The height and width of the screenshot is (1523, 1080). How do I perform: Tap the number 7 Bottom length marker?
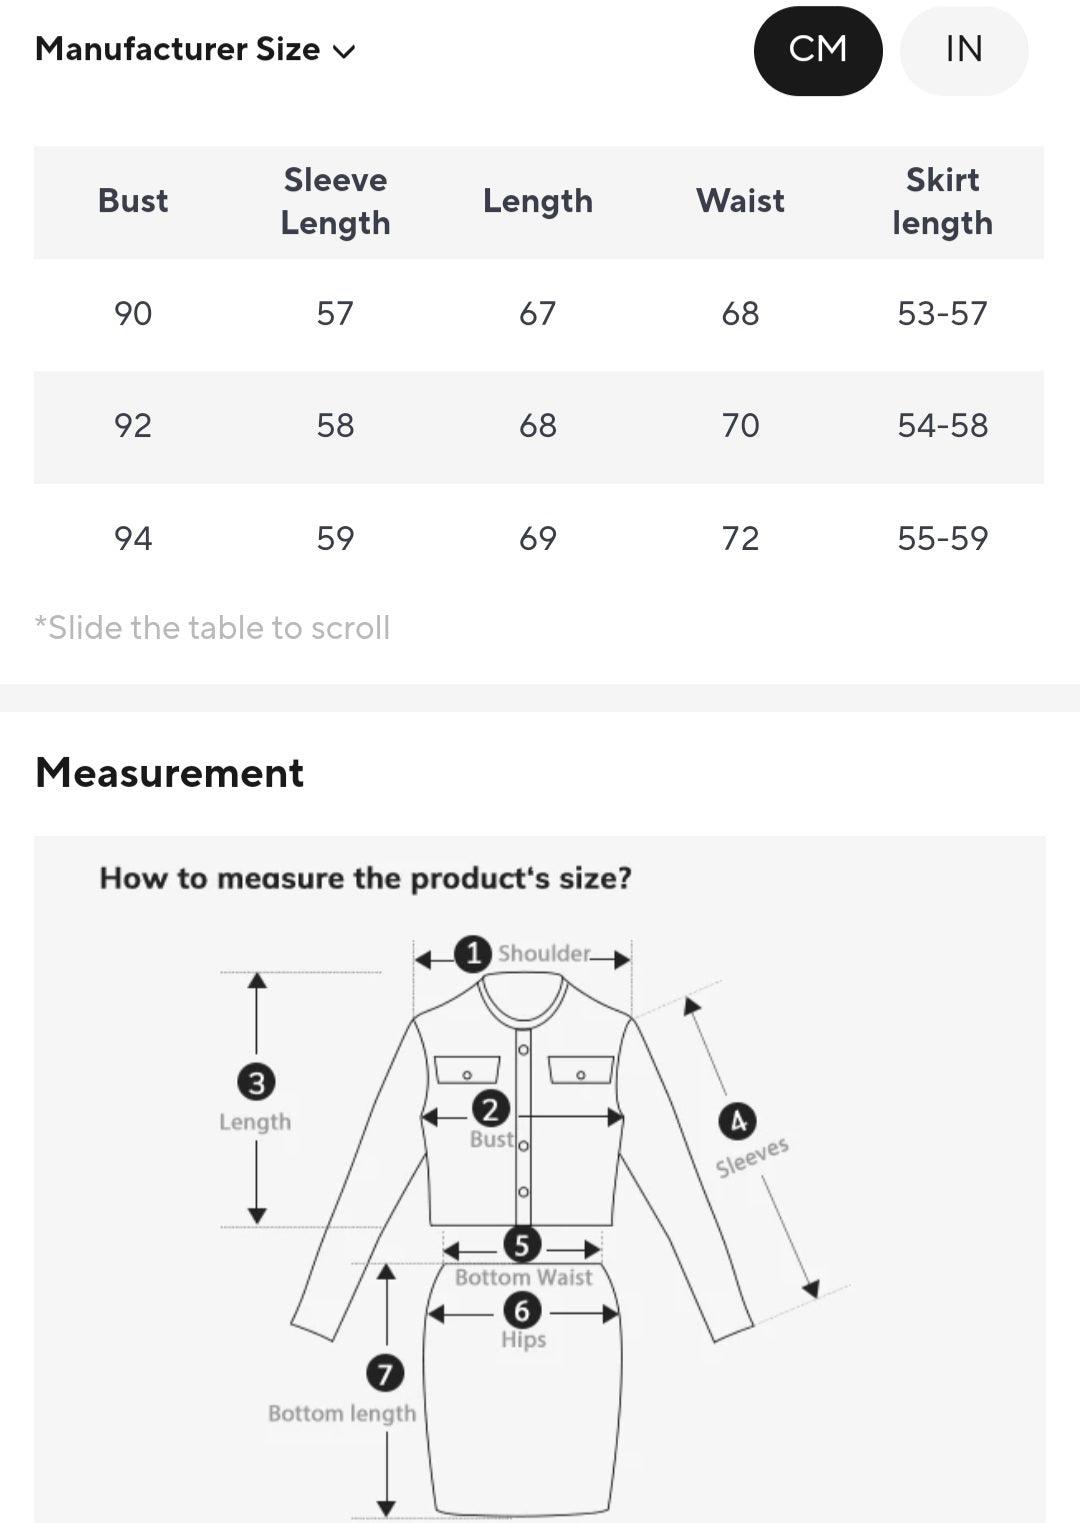coord(385,1373)
